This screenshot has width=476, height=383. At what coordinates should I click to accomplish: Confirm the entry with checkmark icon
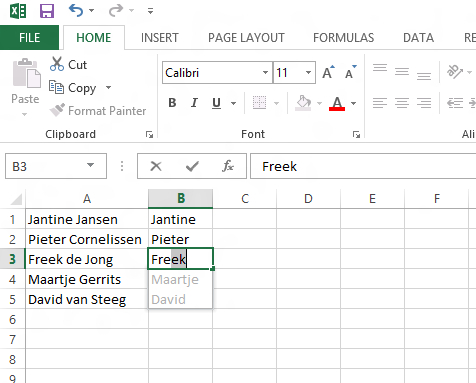(x=192, y=166)
